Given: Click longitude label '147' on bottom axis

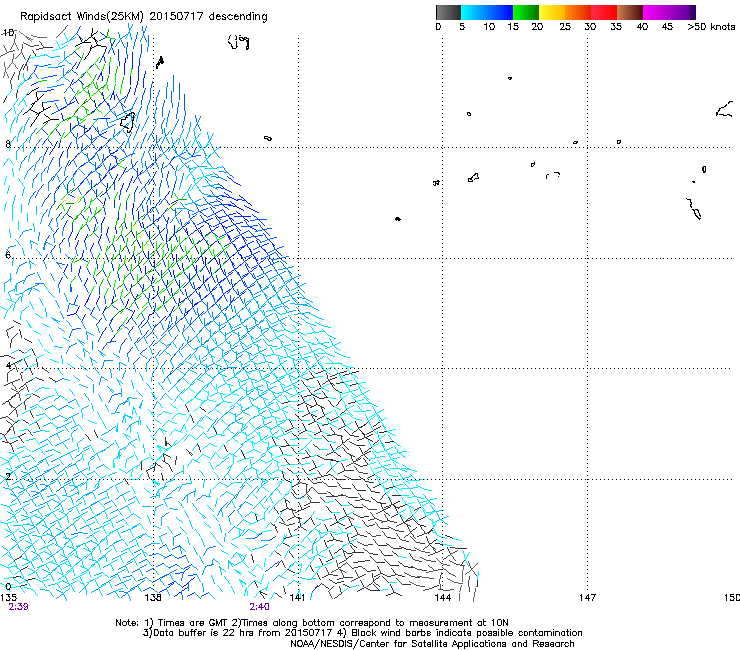Looking at the screenshot, I should 588,597.
